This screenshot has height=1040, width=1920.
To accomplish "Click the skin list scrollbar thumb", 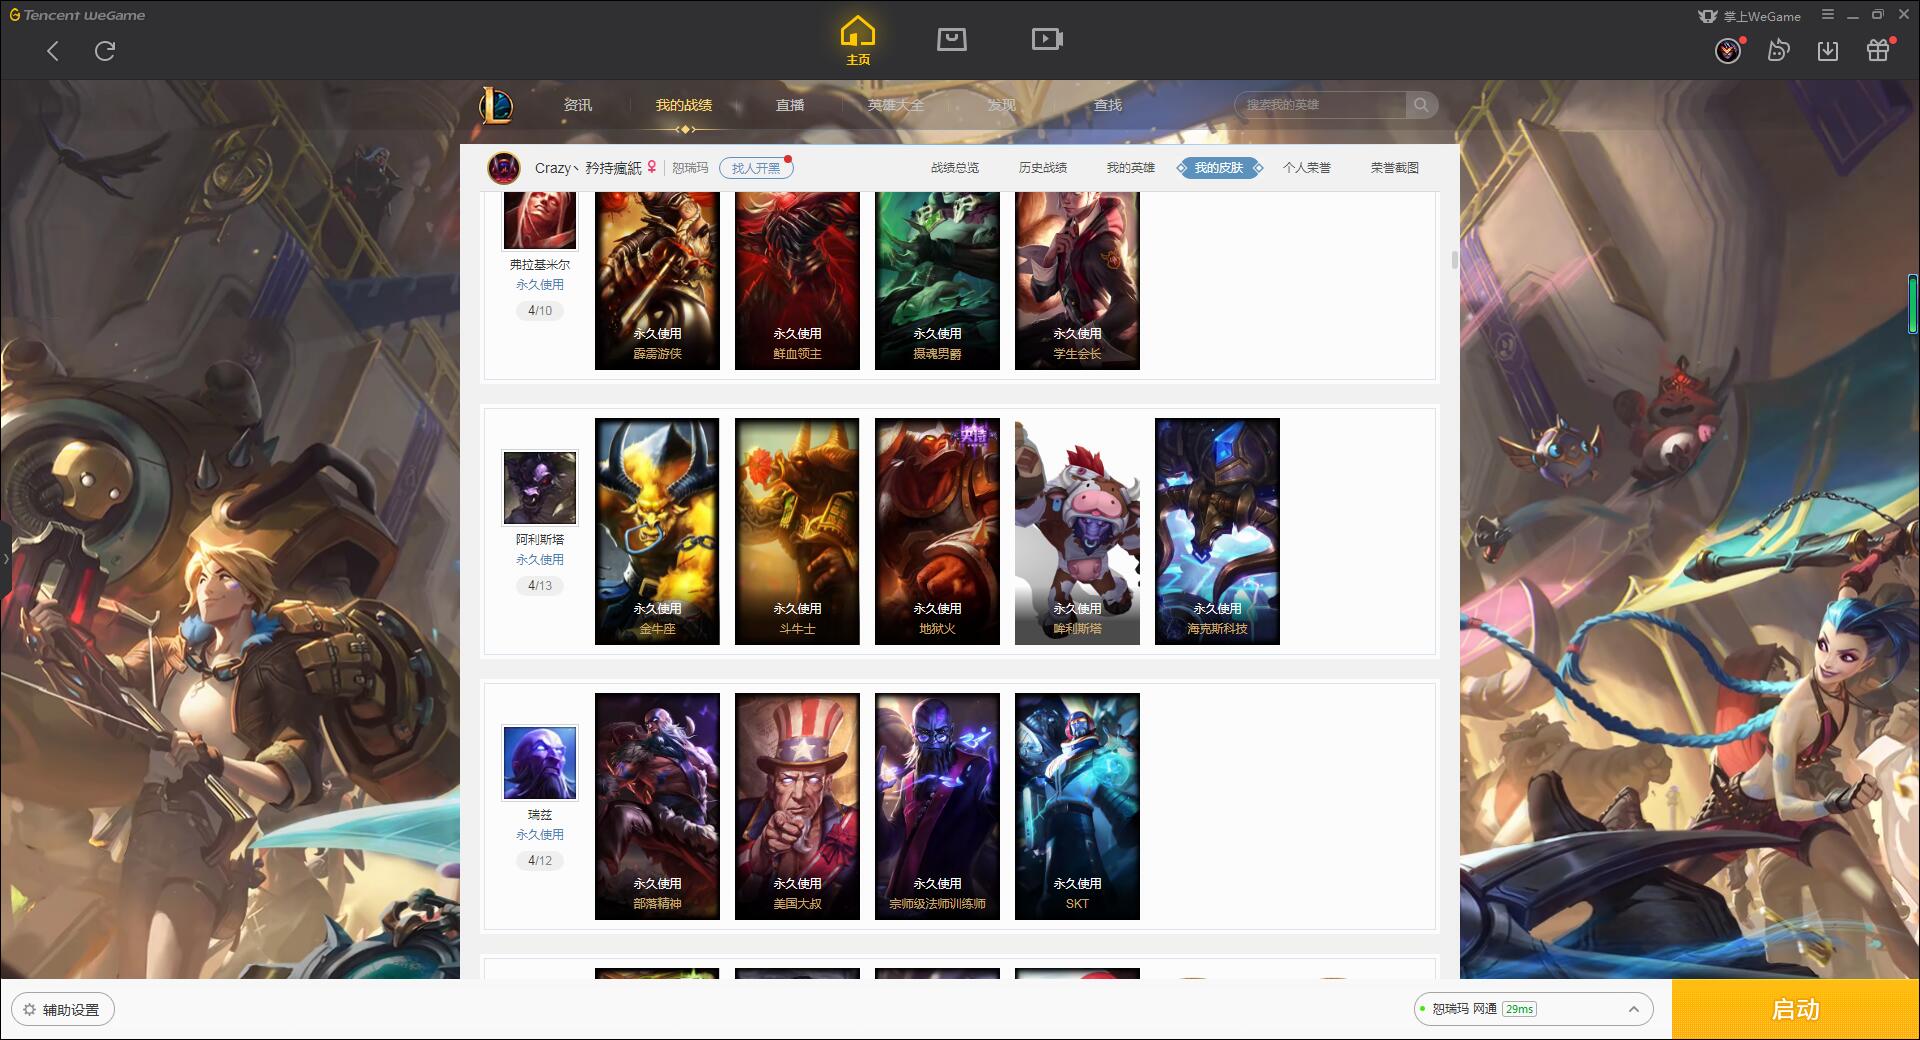I will pyautogui.click(x=1454, y=260).
